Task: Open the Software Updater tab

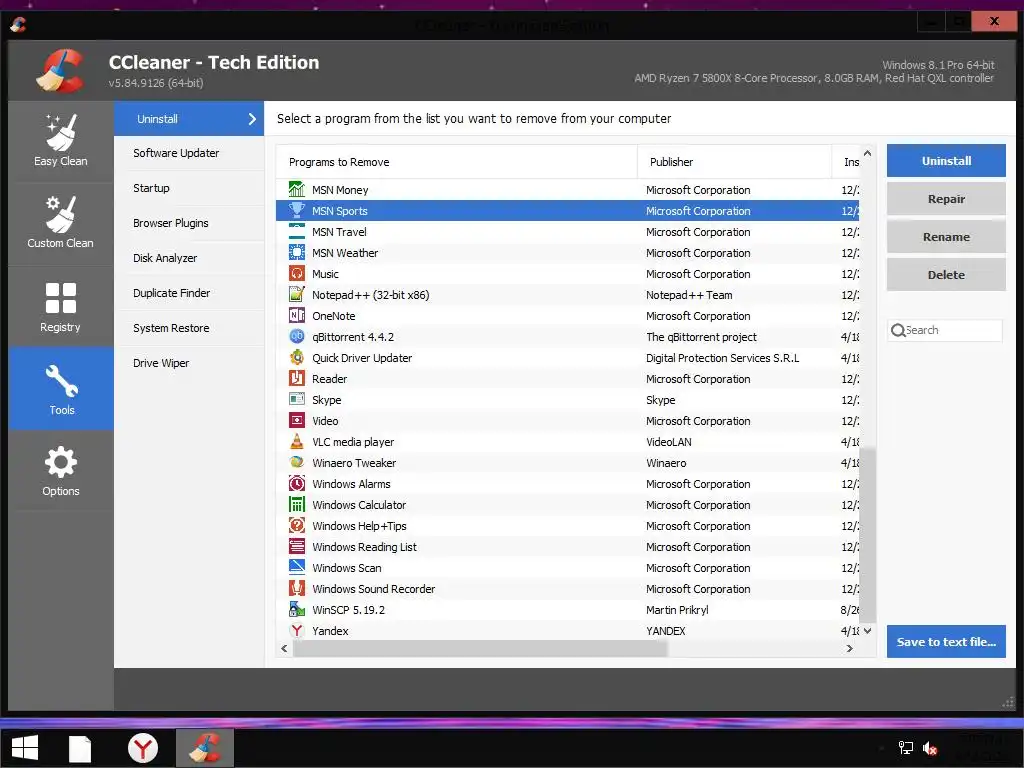Action: [189, 153]
